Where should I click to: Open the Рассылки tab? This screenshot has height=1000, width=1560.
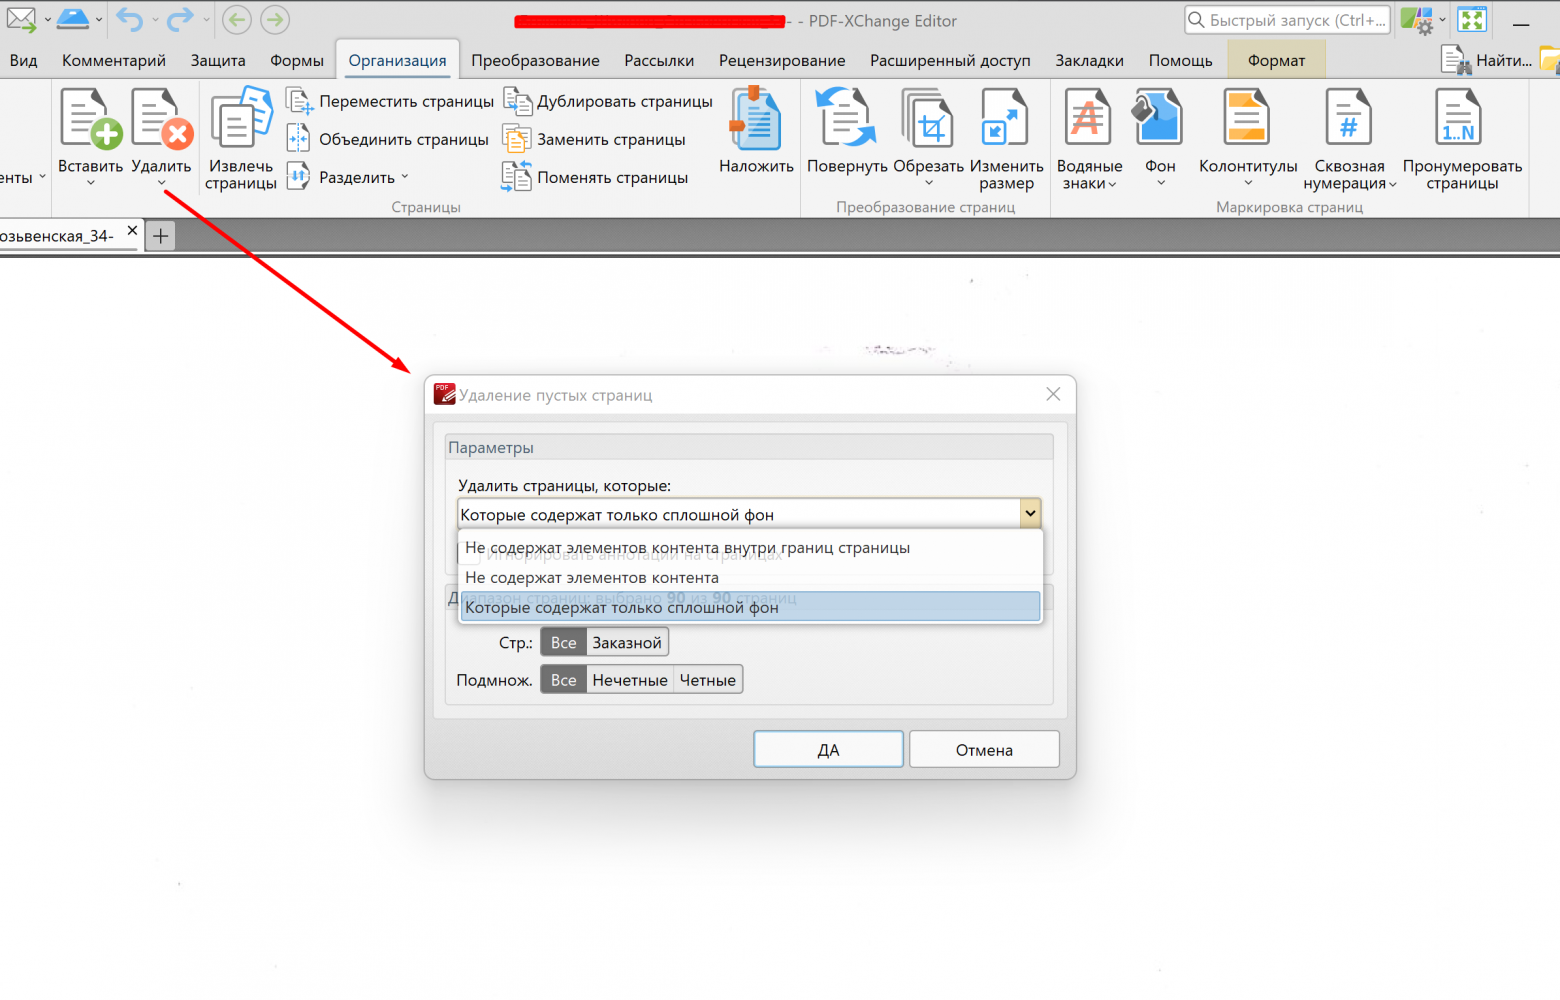coord(659,60)
